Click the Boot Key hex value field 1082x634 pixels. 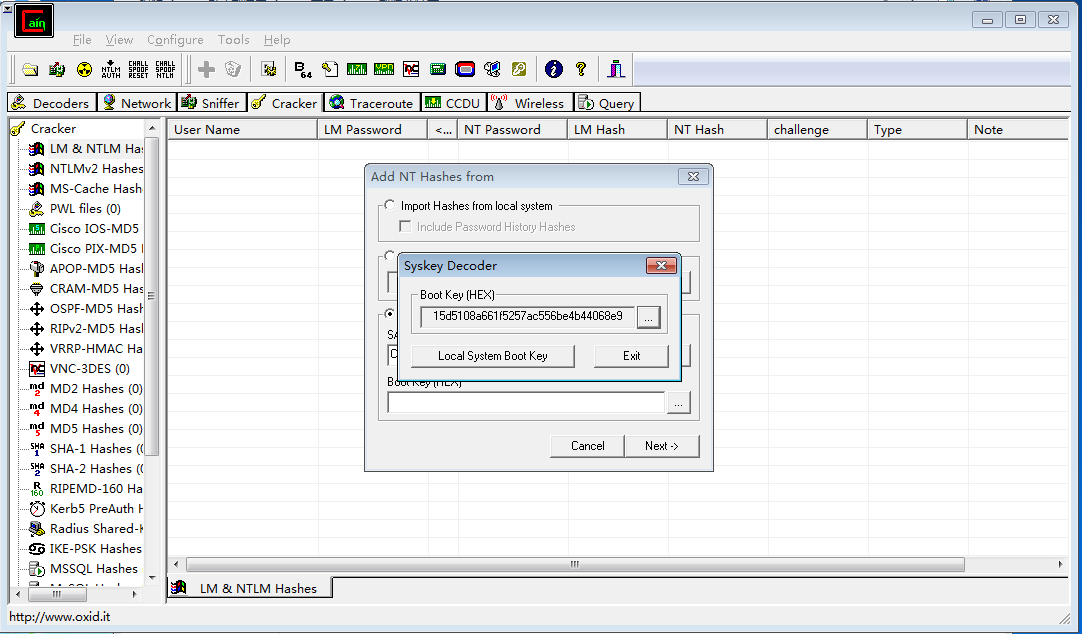point(528,317)
